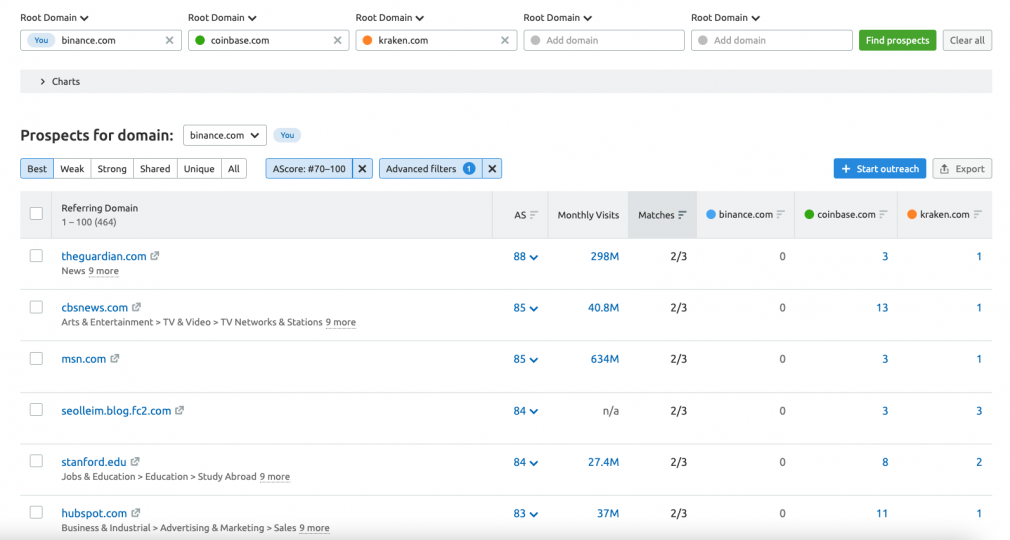Click the Find prospects button
Viewport: 1010px width, 540px height.
click(897, 40)
